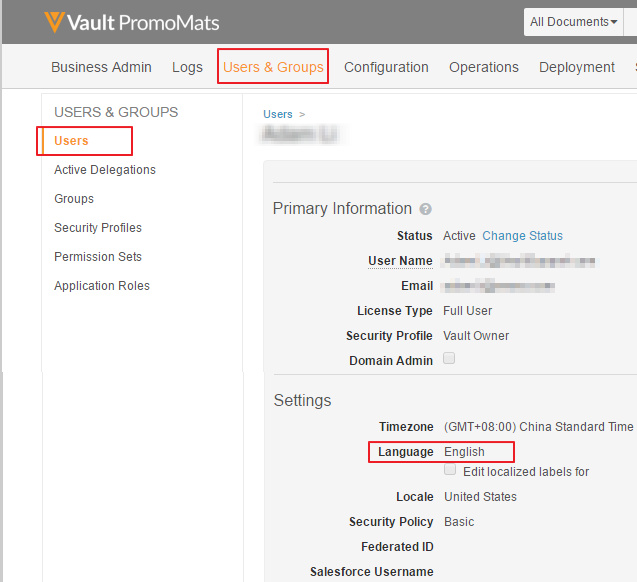The width and height of the screenshot is (637, 582).
Task: Select Security Profiles in sidebar
Action: click(98, 228)
